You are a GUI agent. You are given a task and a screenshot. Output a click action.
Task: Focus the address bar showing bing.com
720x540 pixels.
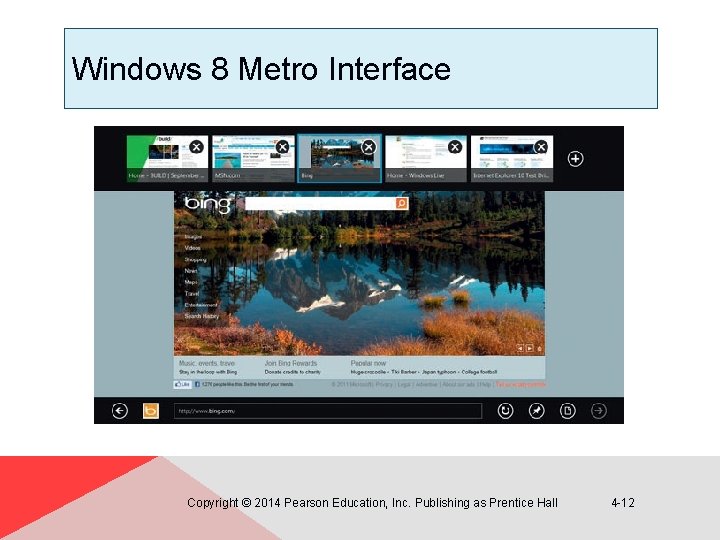click(328, 411)
